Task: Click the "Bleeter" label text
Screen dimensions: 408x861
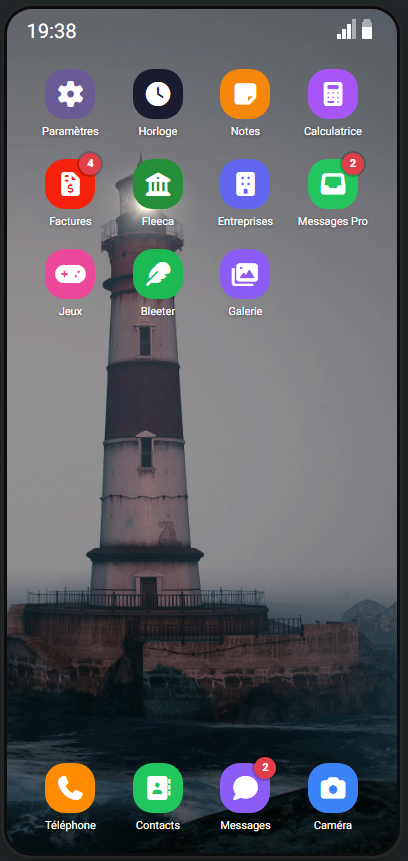Action: click(158, 311)
